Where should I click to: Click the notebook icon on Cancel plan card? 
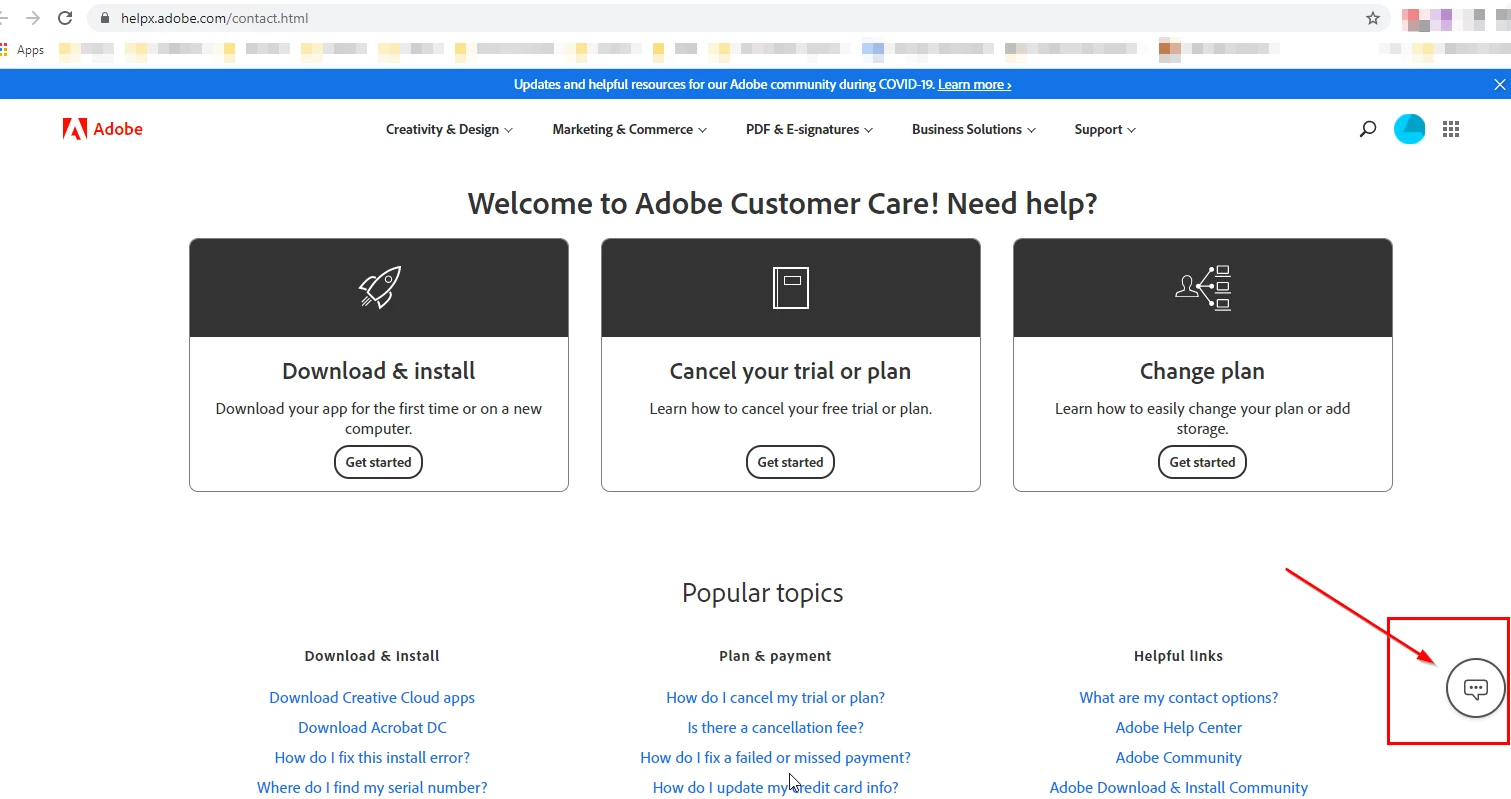pos(791,287)
